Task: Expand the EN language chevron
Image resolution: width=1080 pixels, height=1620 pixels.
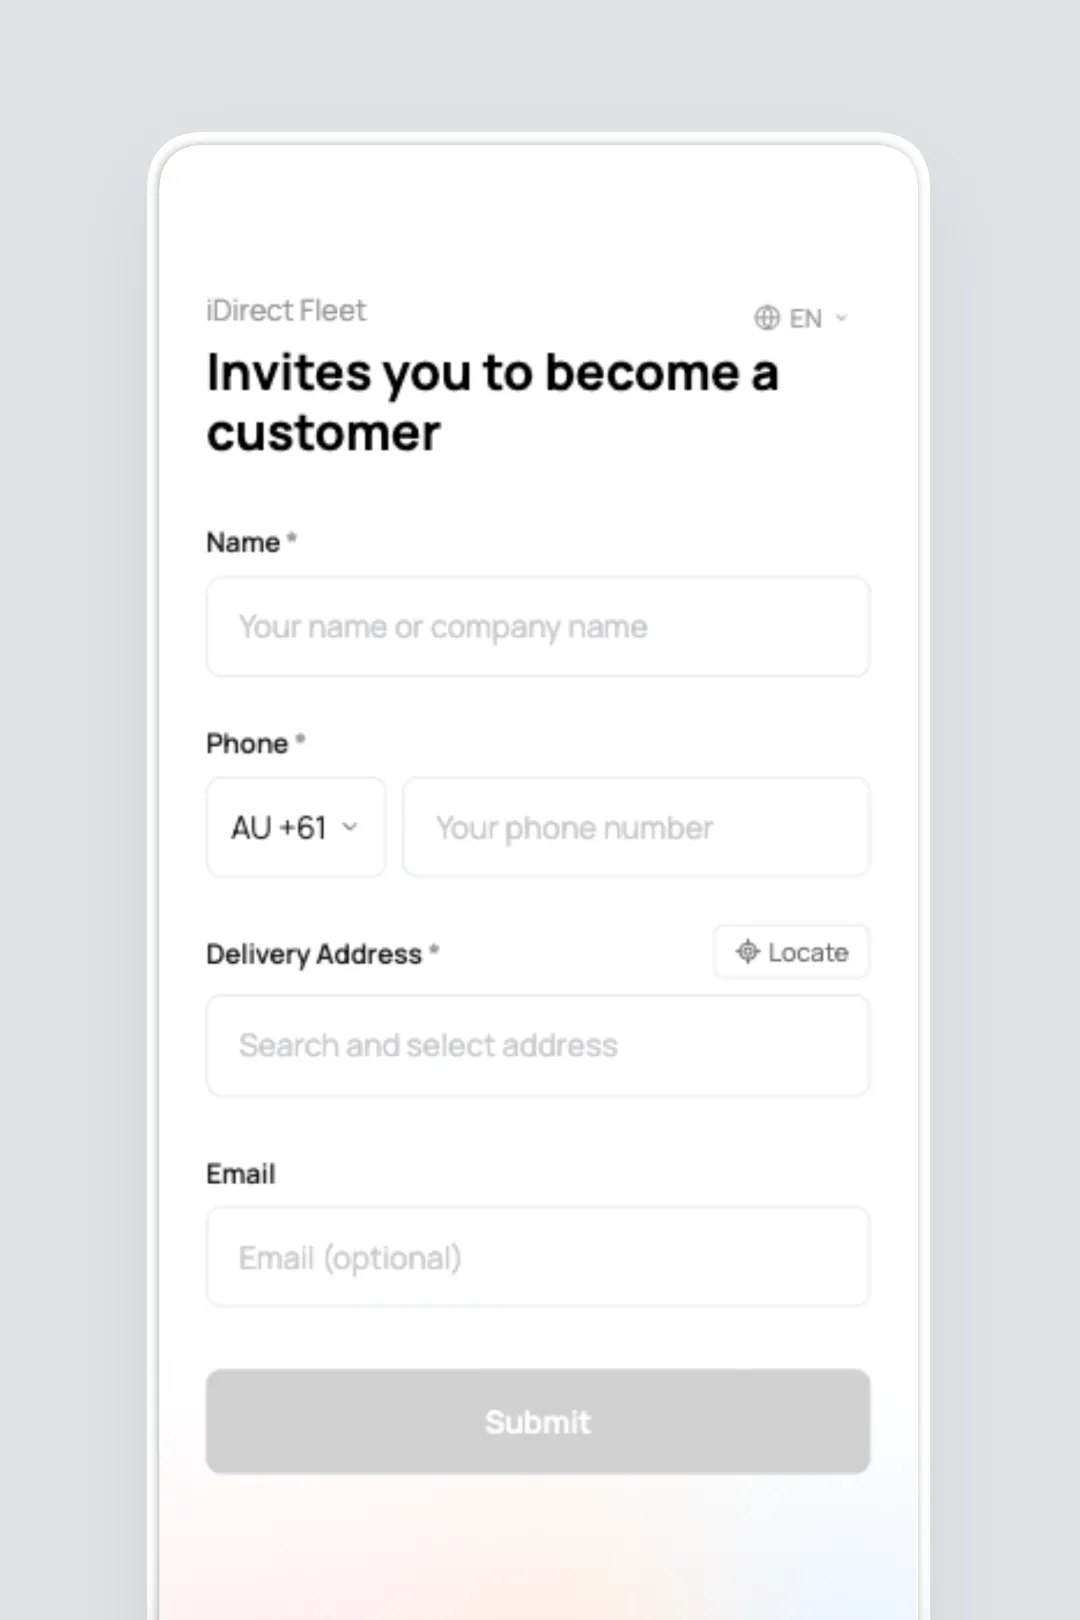Action: 841,318
